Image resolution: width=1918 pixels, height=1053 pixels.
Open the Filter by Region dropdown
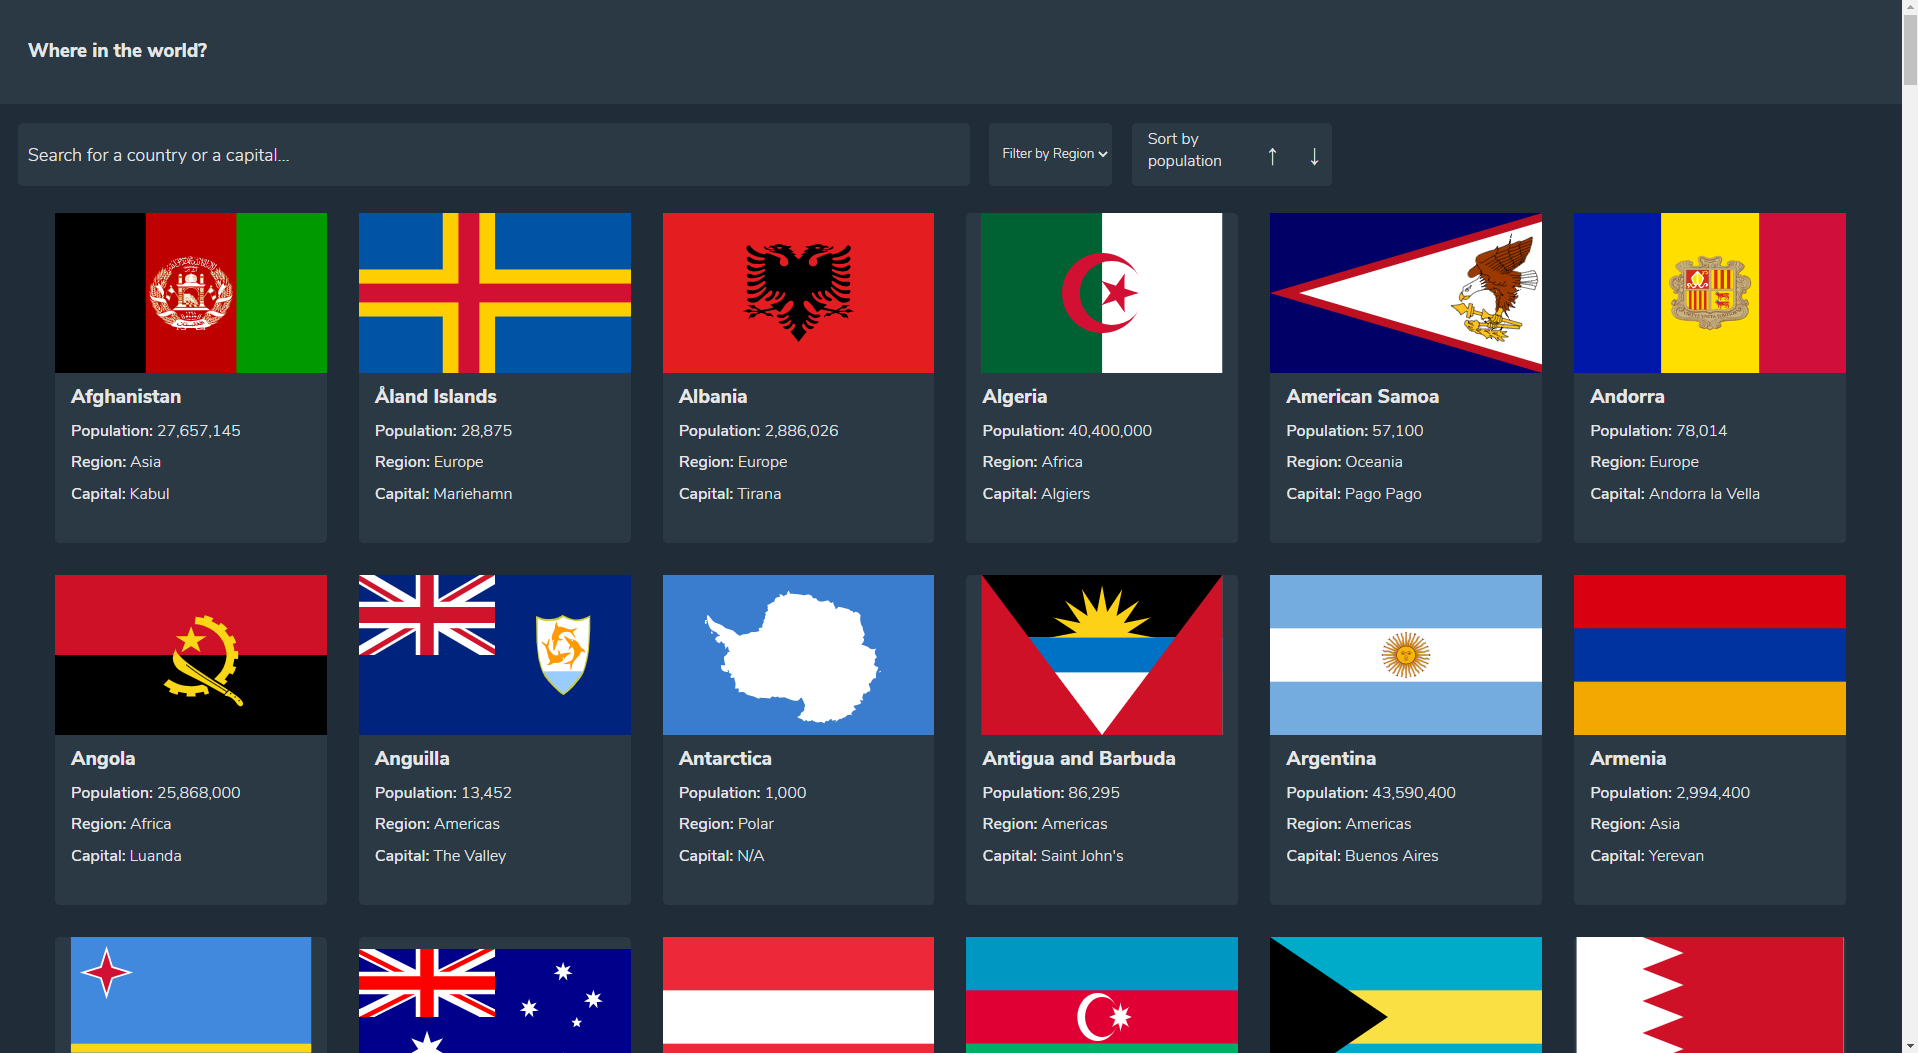click(1050, 154)
